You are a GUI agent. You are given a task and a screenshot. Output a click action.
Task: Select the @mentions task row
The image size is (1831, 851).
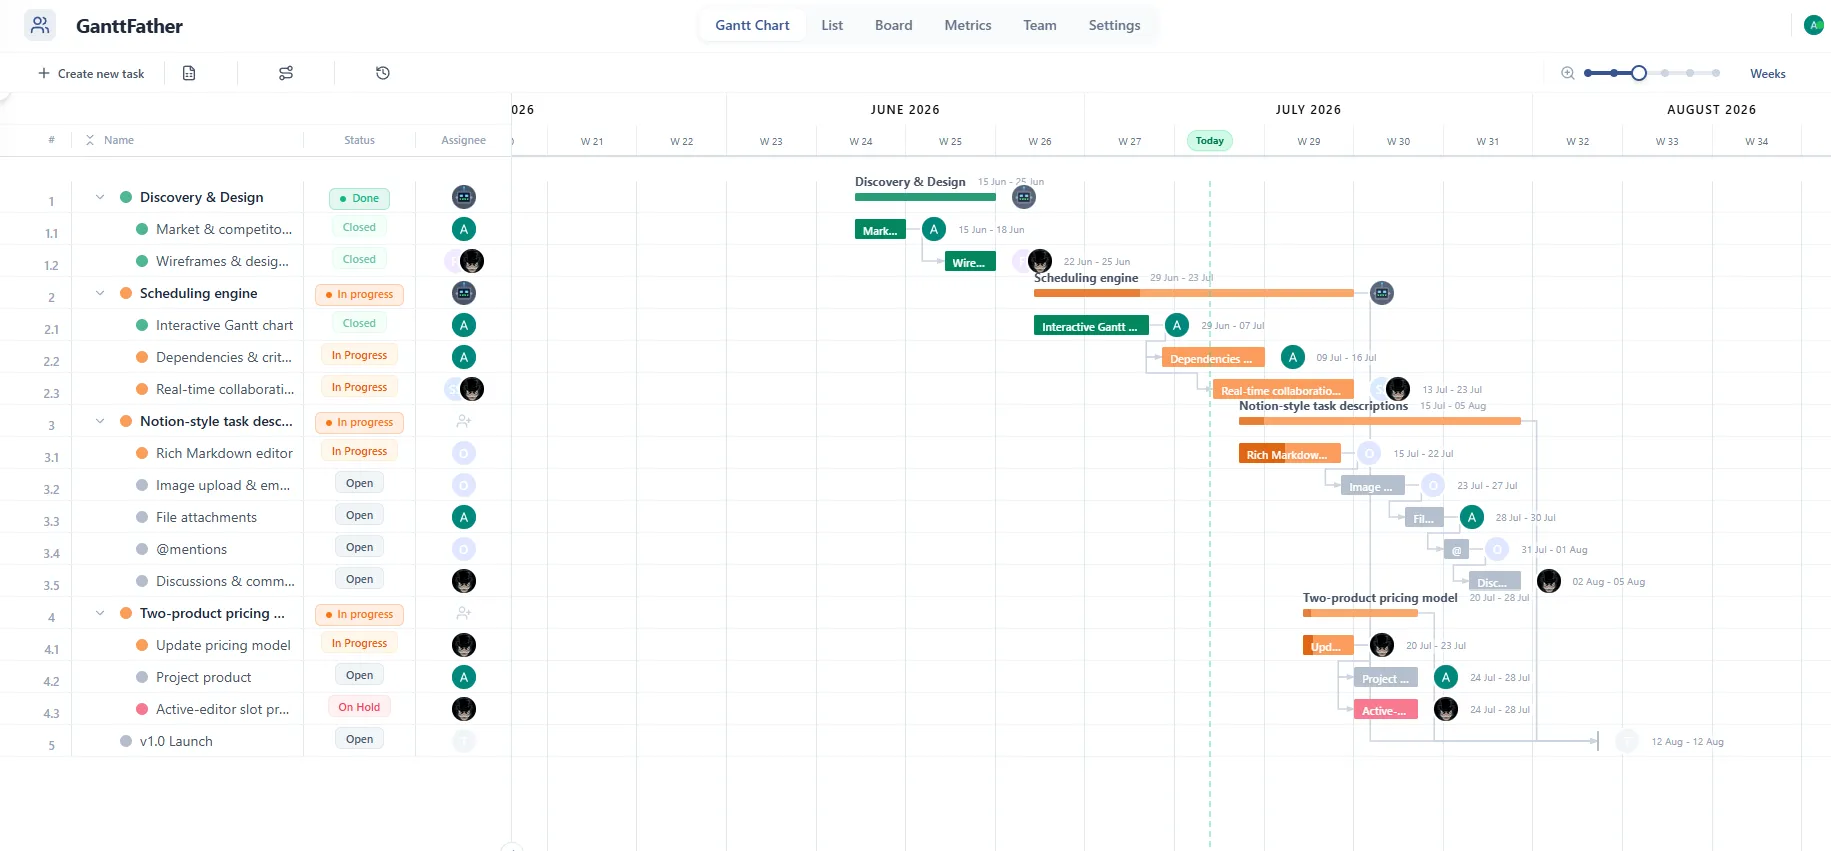[x=255, y=549]
